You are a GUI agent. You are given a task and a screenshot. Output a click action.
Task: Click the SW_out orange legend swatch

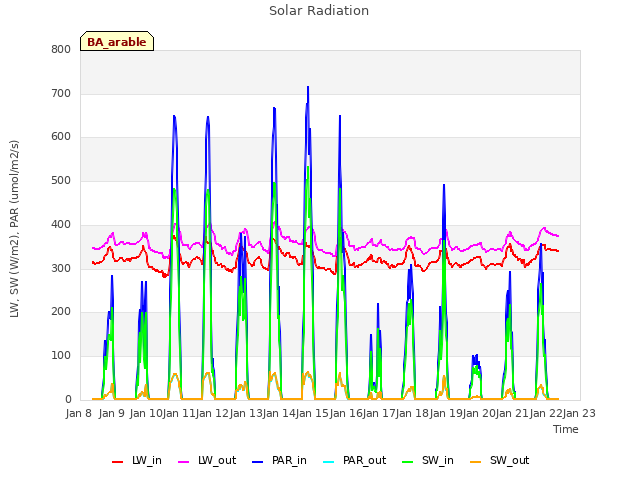pyautogui.click(x=476, y=462)
